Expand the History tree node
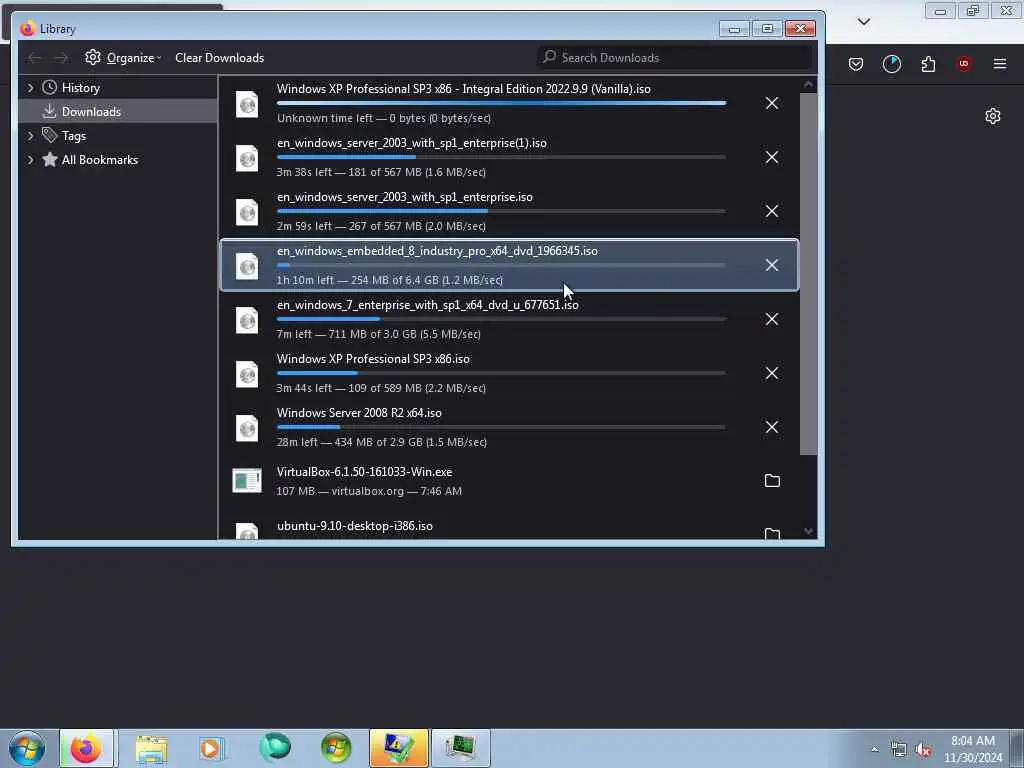1024x768 pixels. pos(30,88)
